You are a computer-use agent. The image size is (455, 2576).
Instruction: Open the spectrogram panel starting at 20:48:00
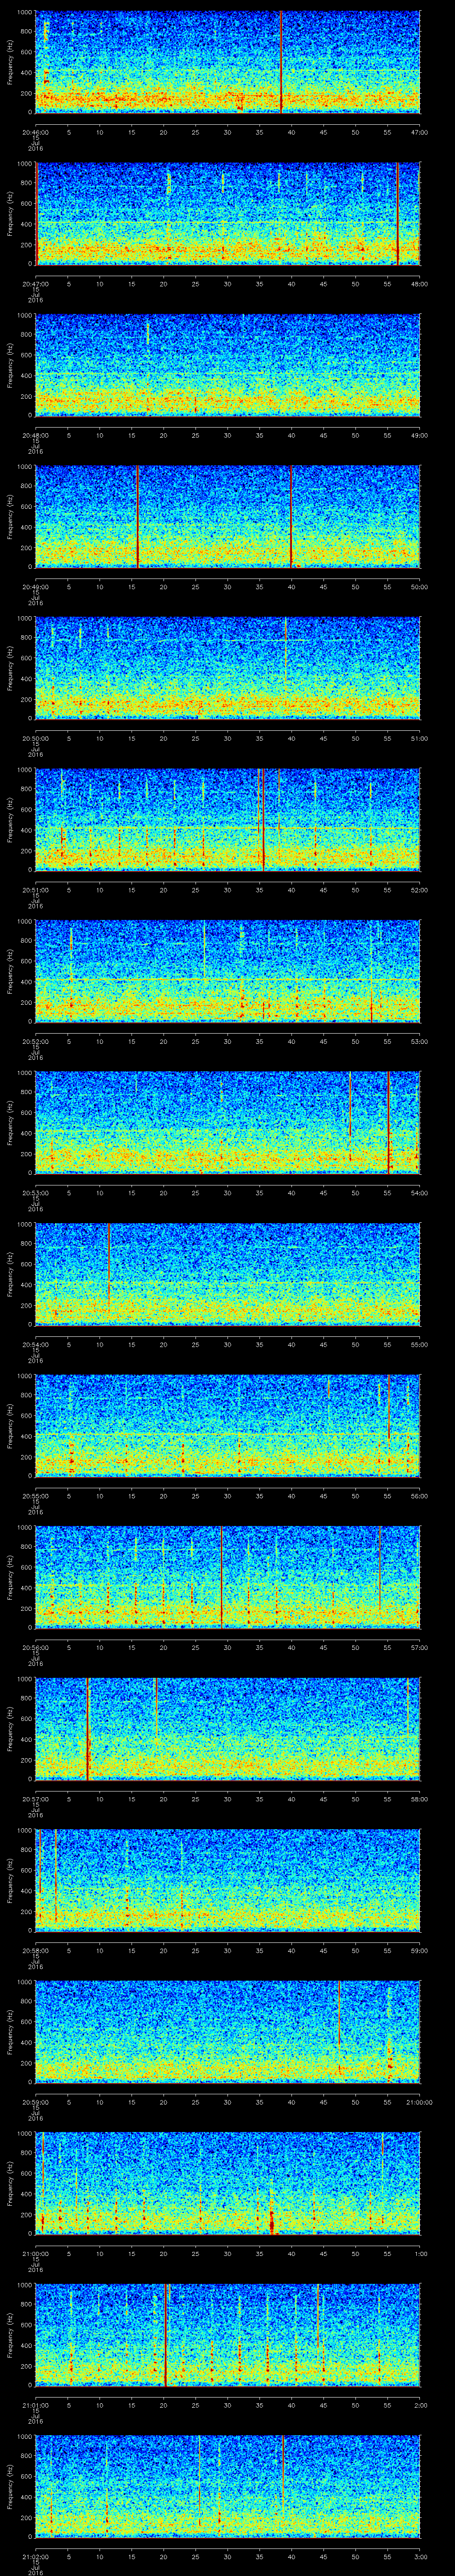click(228, 365)
